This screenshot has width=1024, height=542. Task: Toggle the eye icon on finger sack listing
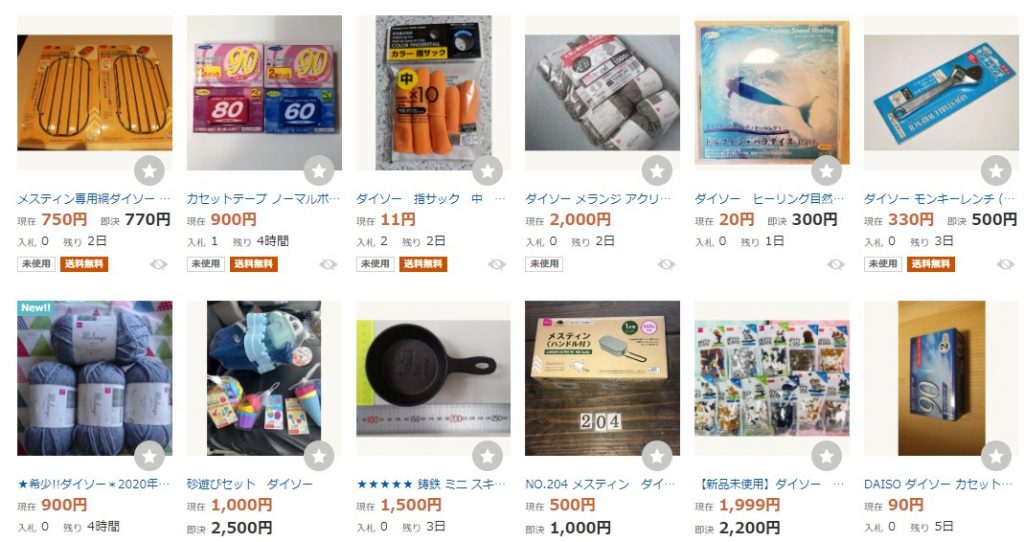[x=497, y=264]
